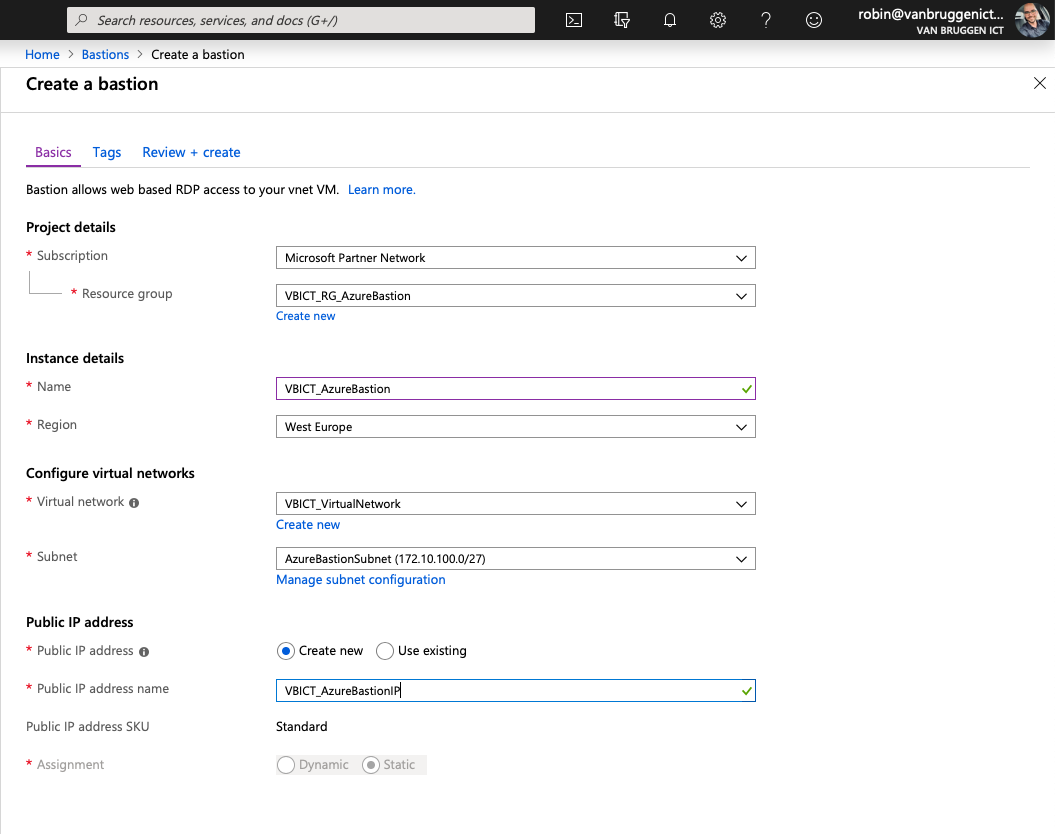Viewport: 1055px width, 834px height.
Task: Open portal Settings via the gear icon
Action: tap(717, 20)
